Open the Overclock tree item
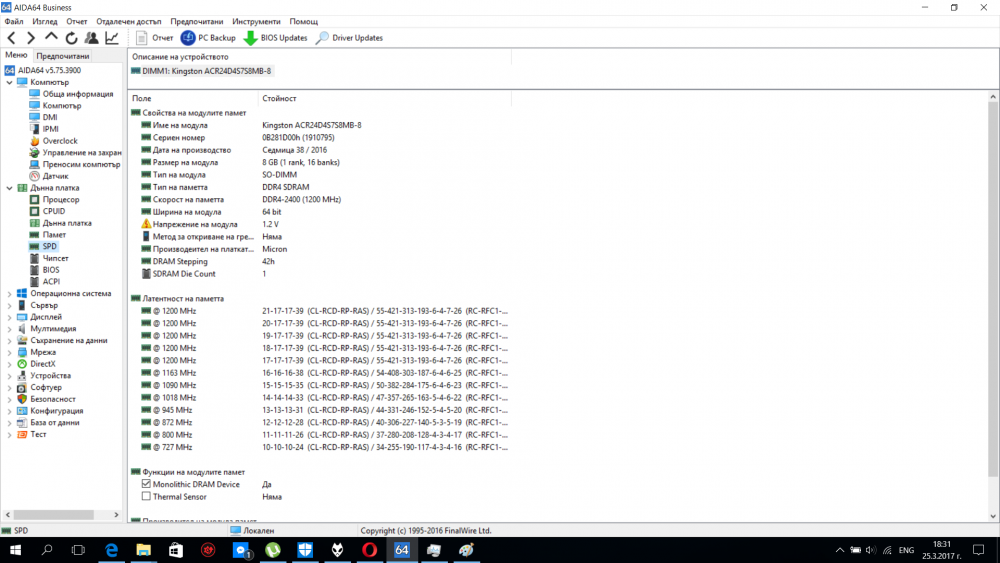 pos(60,141)
